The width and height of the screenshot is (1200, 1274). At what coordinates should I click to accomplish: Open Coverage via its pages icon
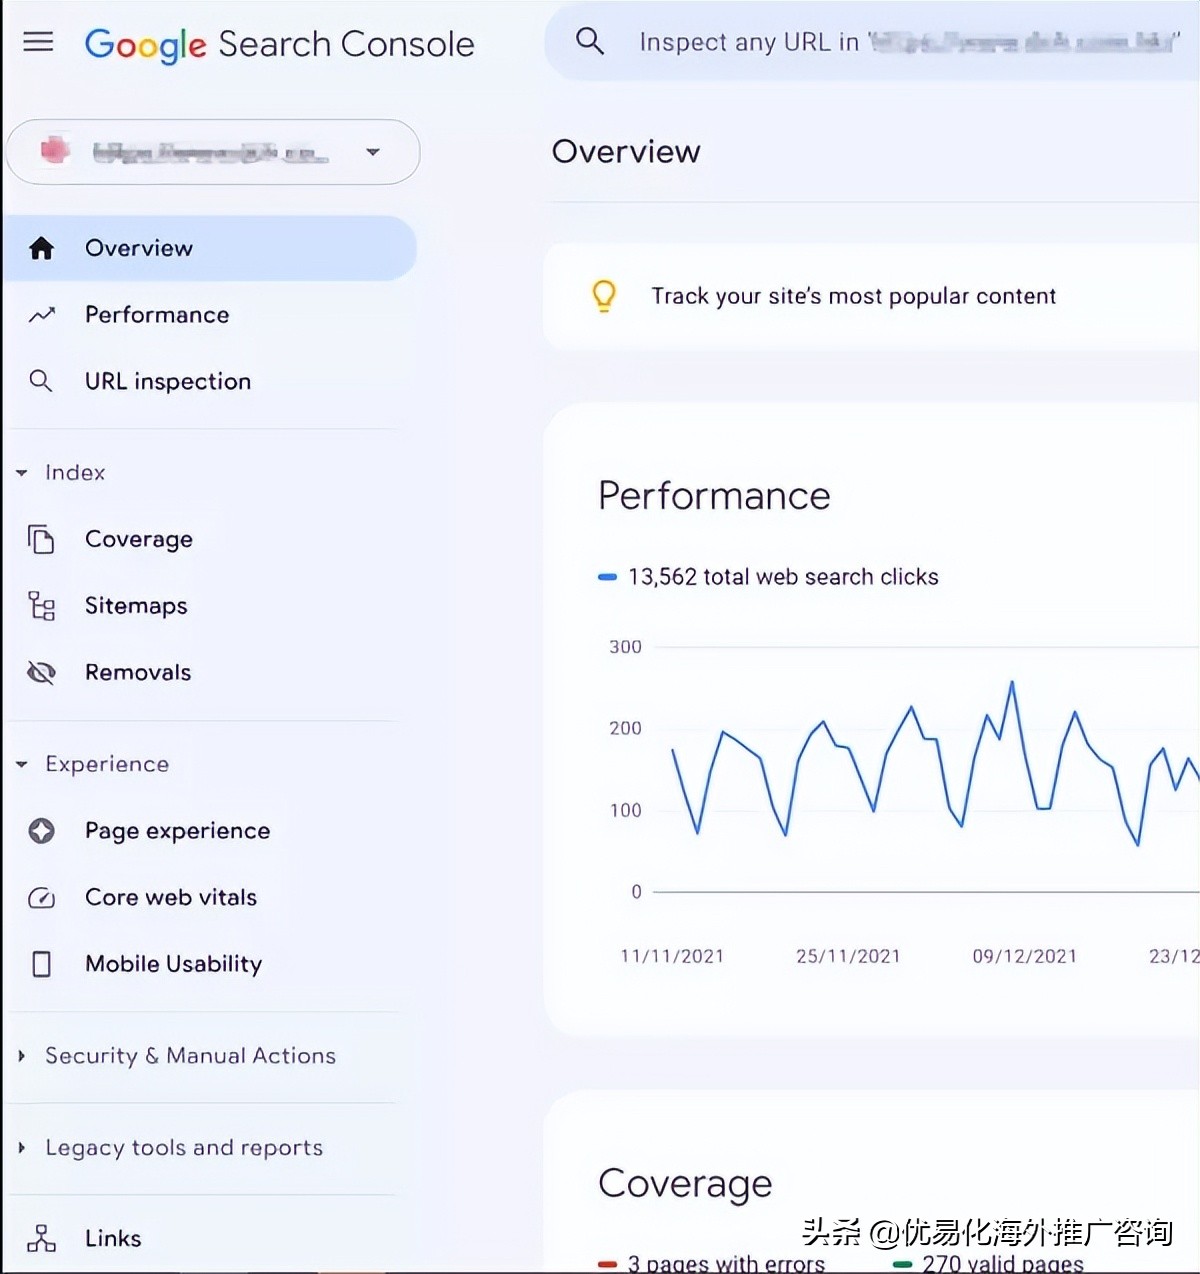tap(41, 539)
